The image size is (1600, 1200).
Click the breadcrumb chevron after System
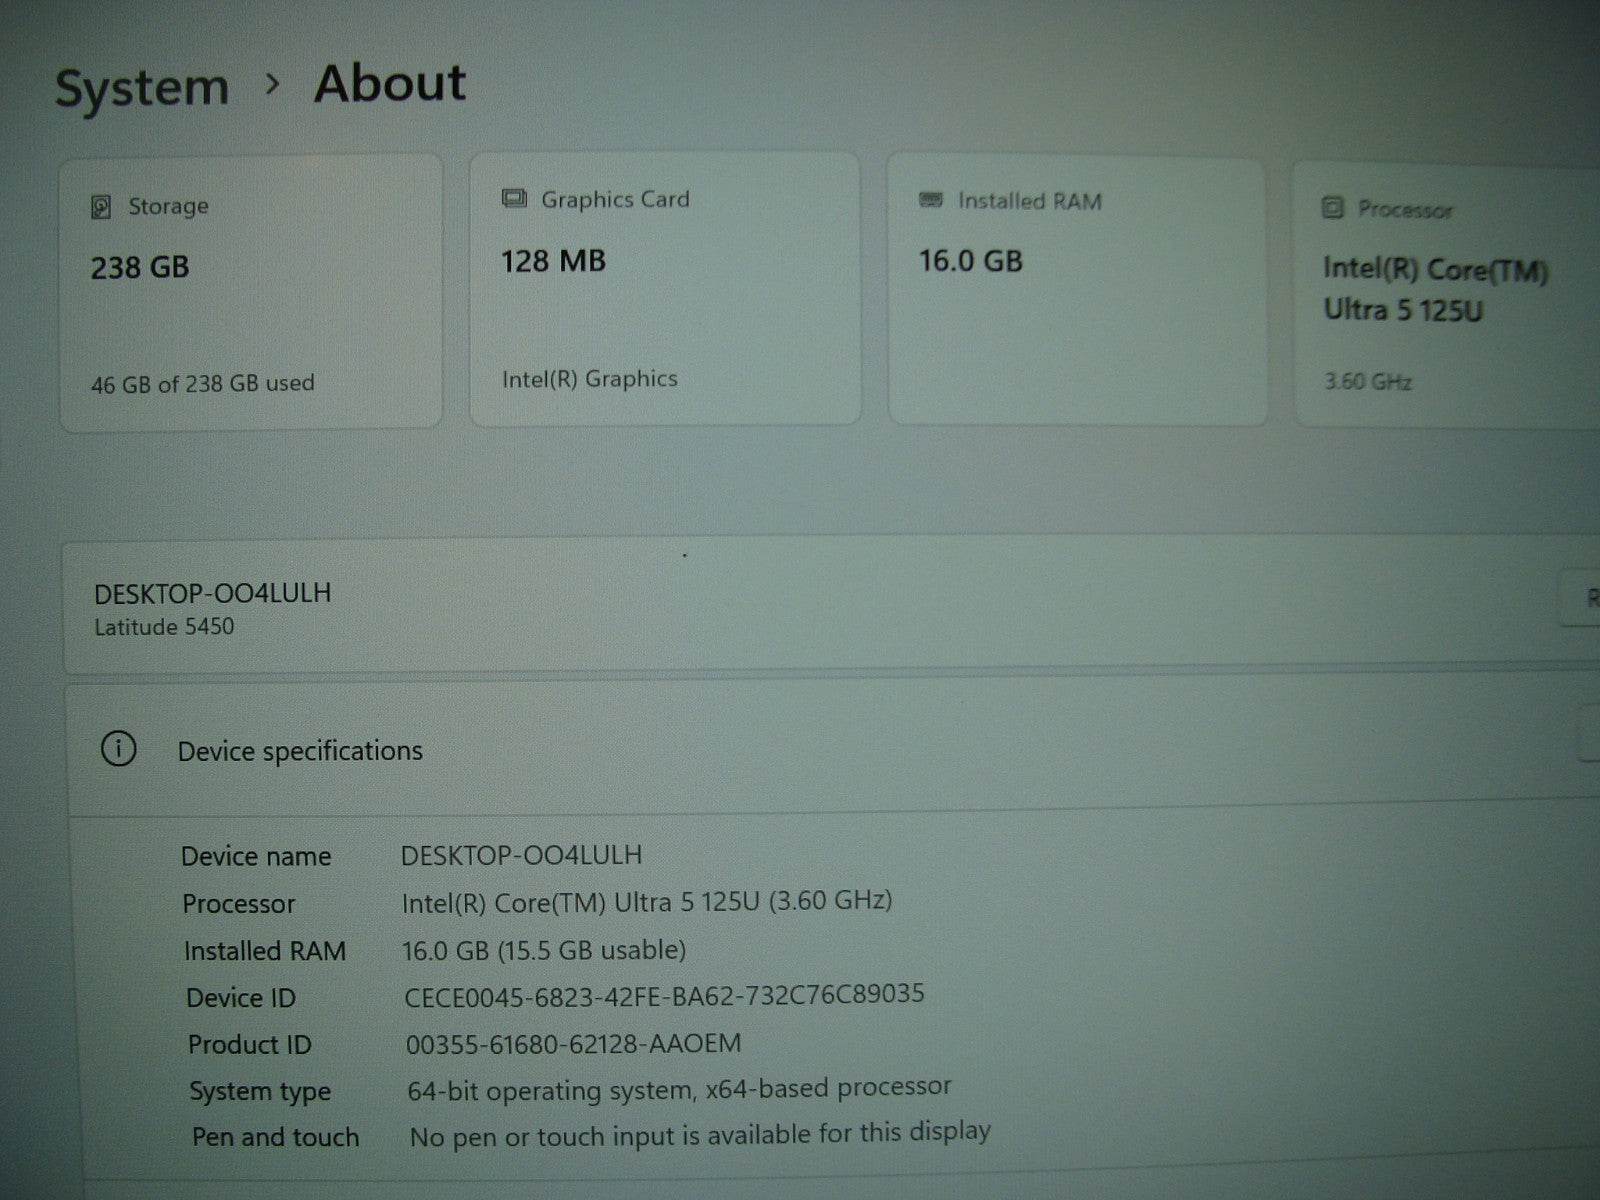pyautogui.click(x=272, y=85)
